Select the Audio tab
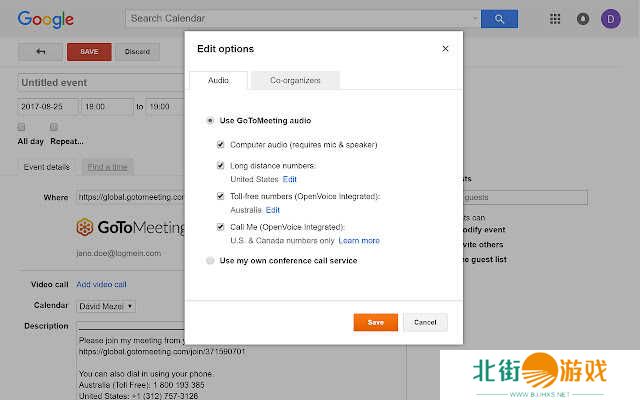 click(218, 80)
